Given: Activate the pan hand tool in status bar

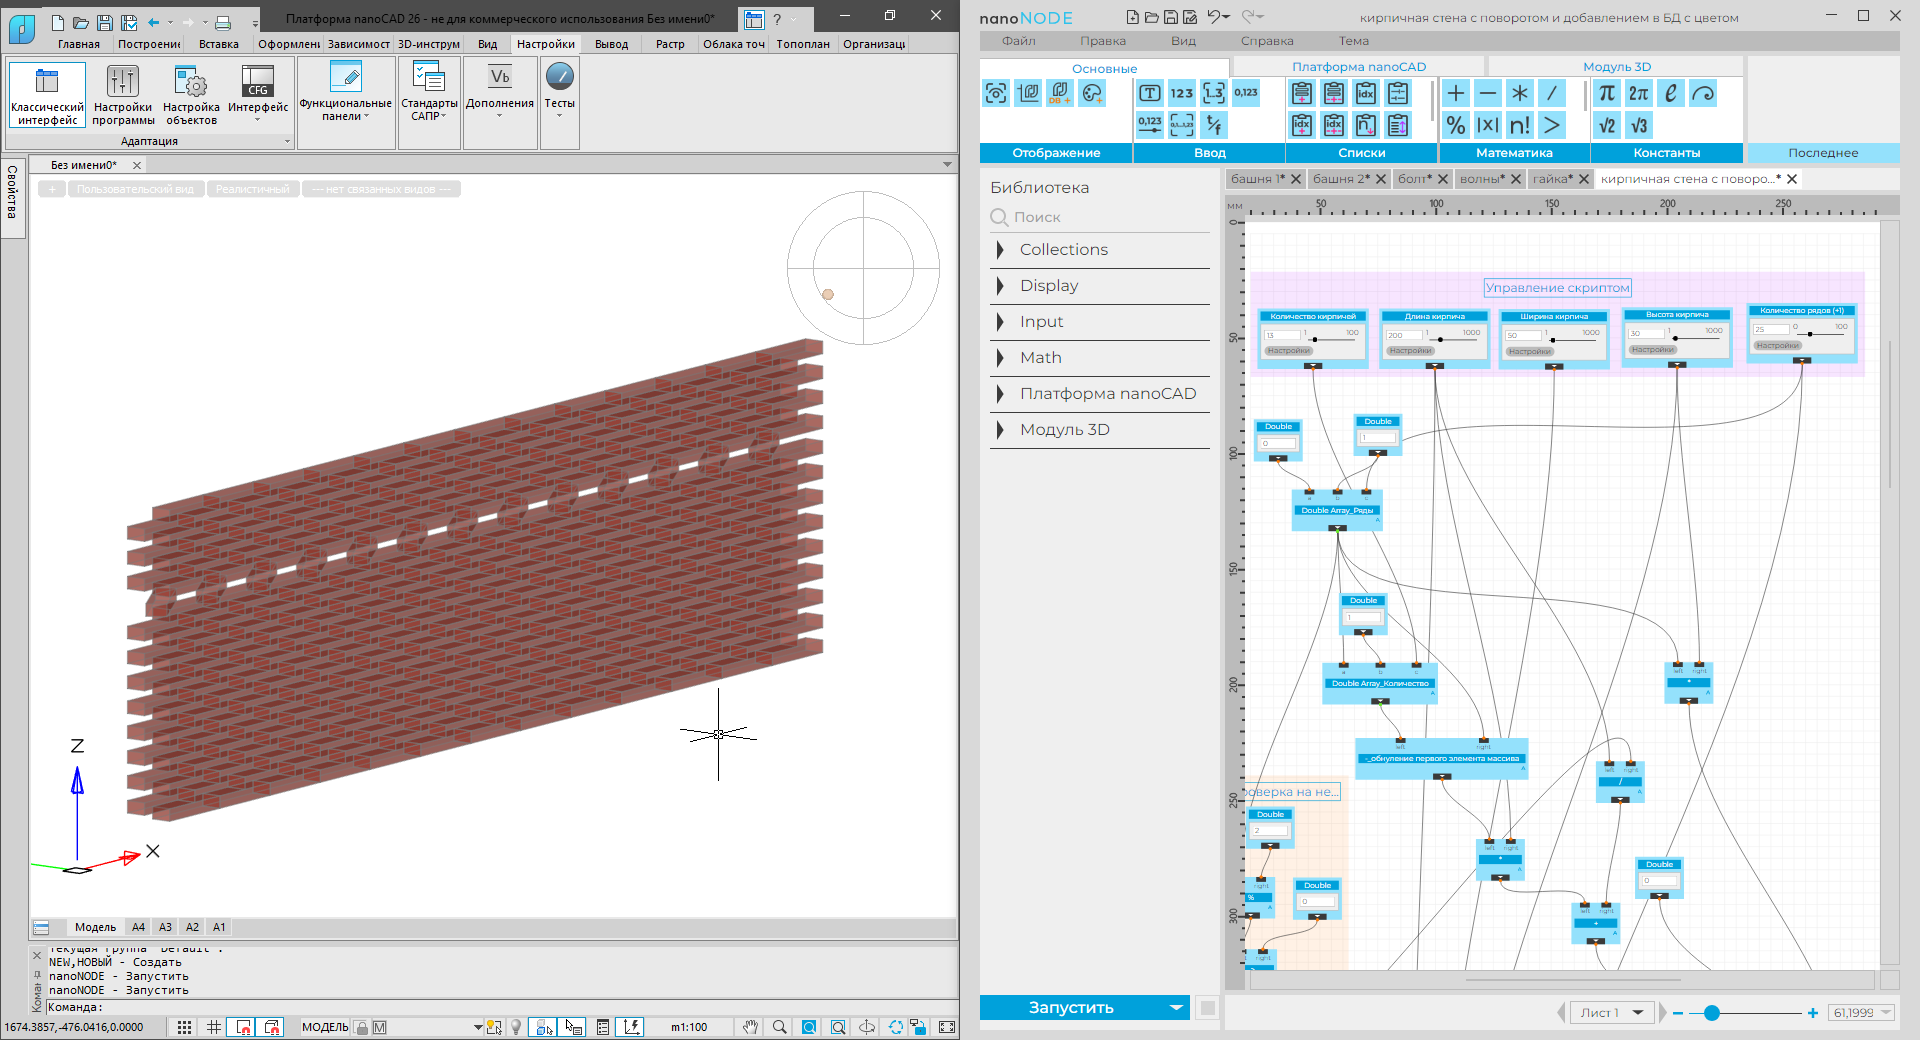Looking at the screenshot, I should coord(750,1027).
